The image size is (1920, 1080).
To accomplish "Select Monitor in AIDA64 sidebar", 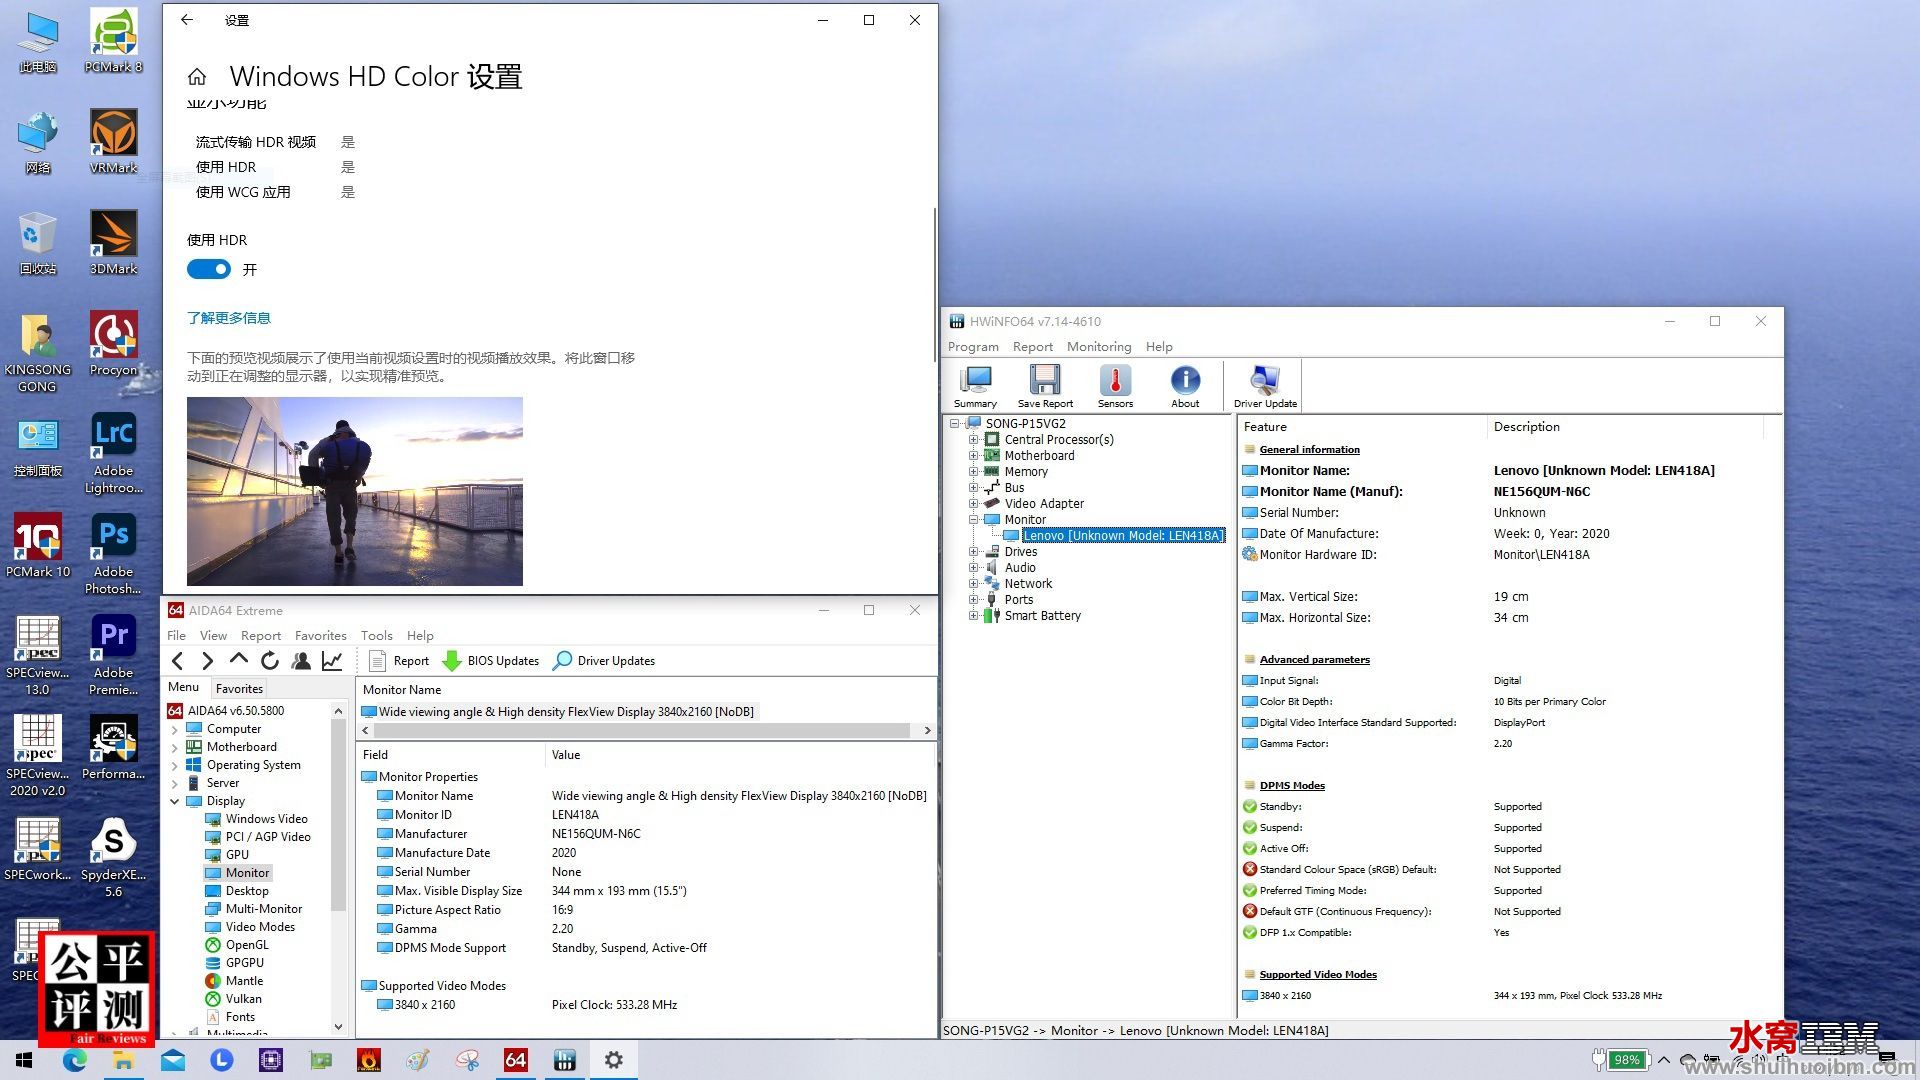I will point(245,872).
